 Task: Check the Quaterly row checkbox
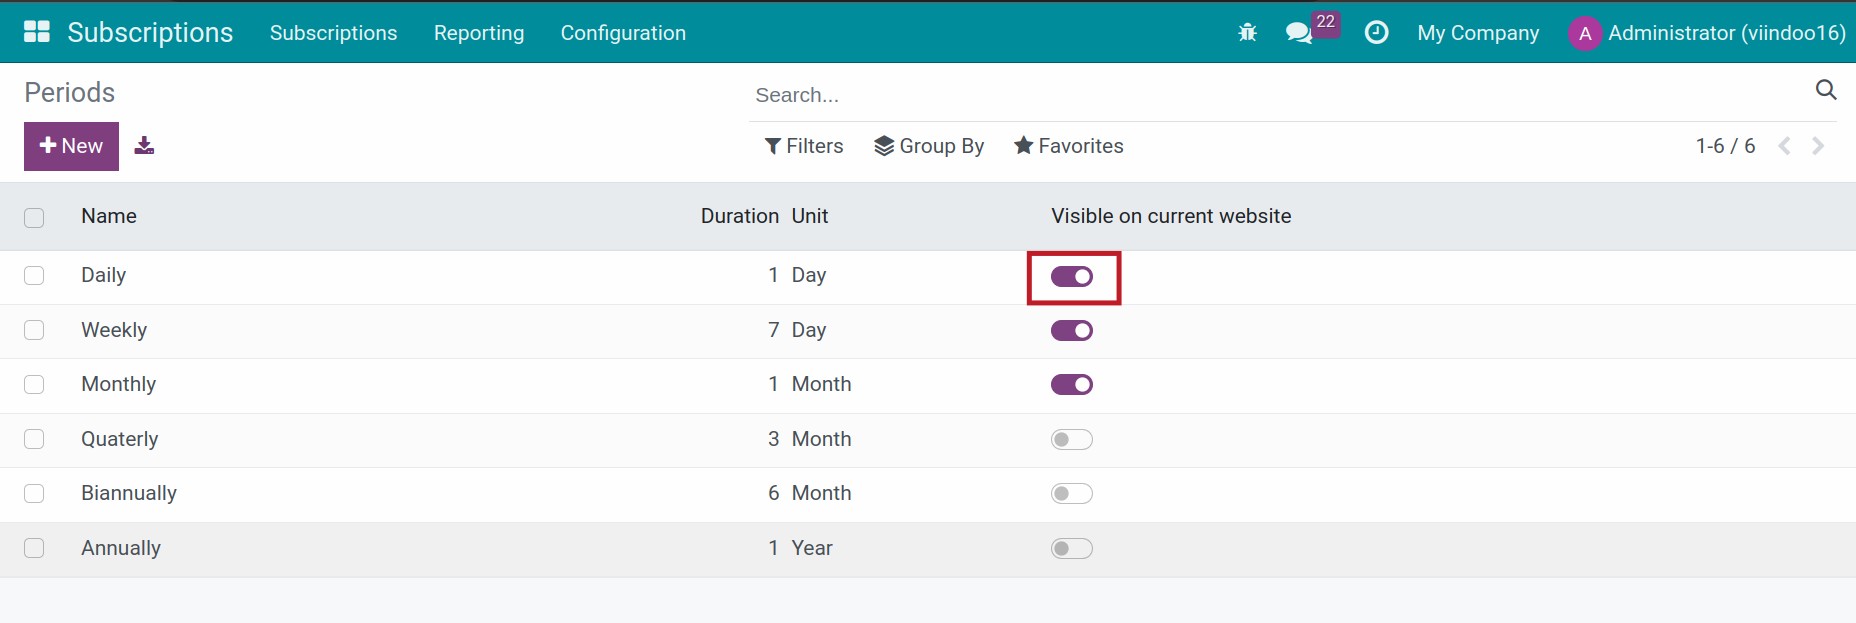click(x=34, y=439)
